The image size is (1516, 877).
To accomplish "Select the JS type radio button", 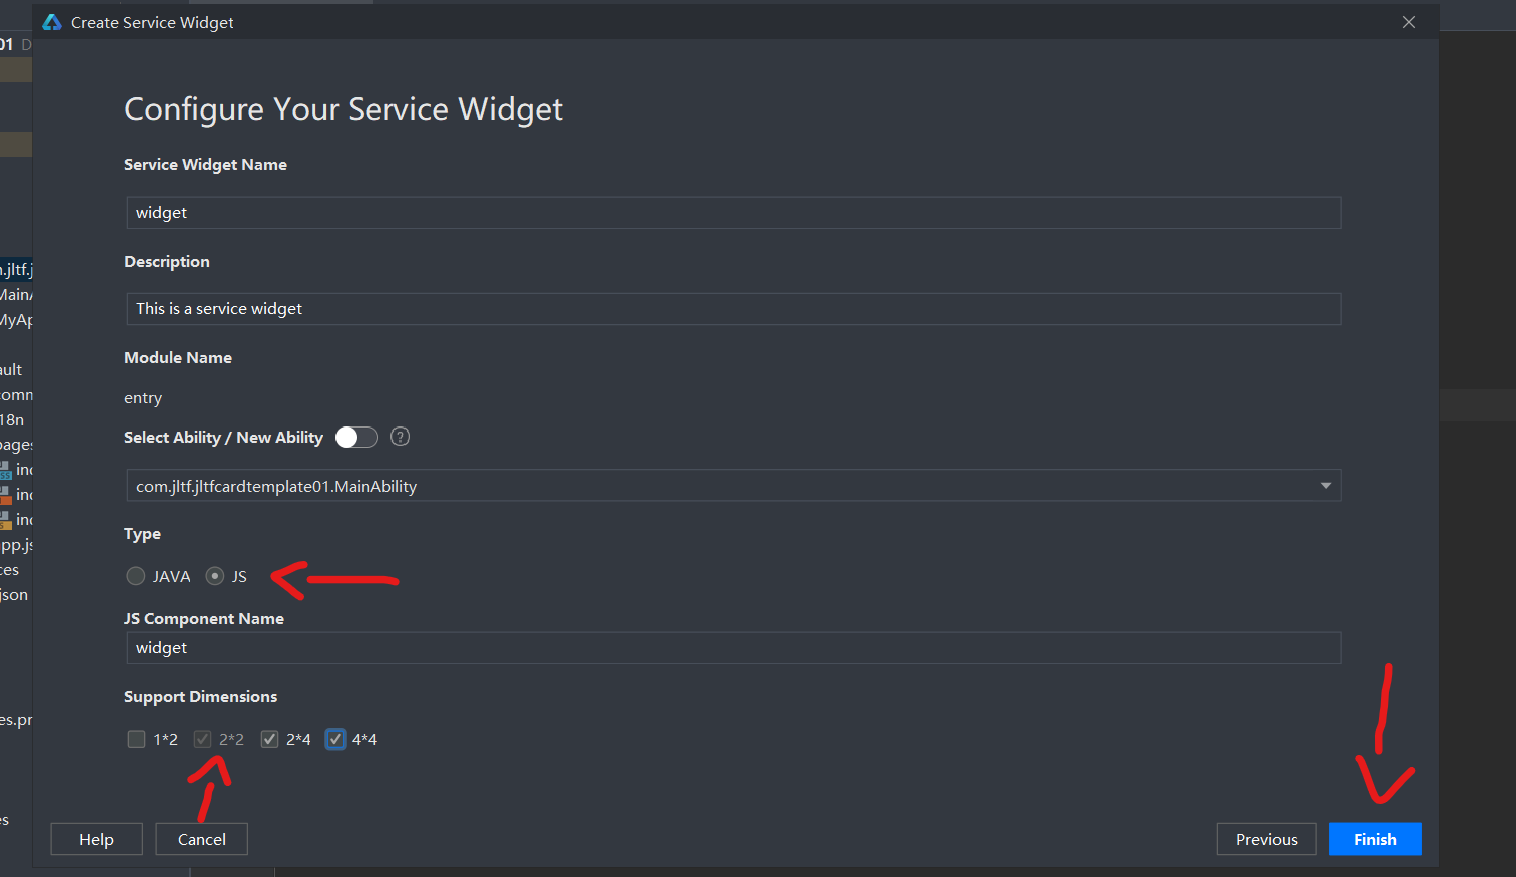I will [215, 576].
